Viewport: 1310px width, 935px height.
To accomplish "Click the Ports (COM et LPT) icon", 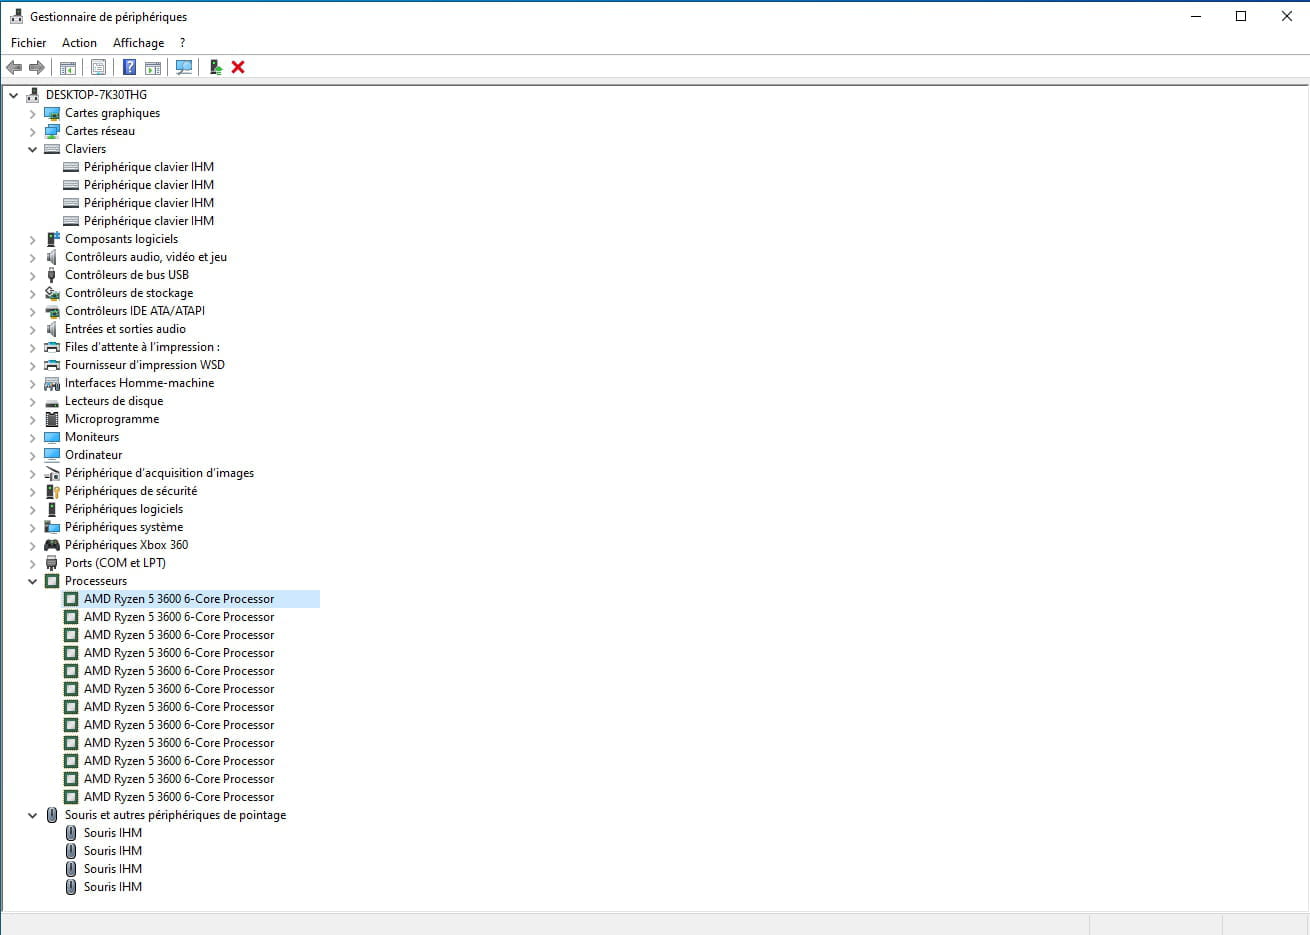I will [52, 563].
